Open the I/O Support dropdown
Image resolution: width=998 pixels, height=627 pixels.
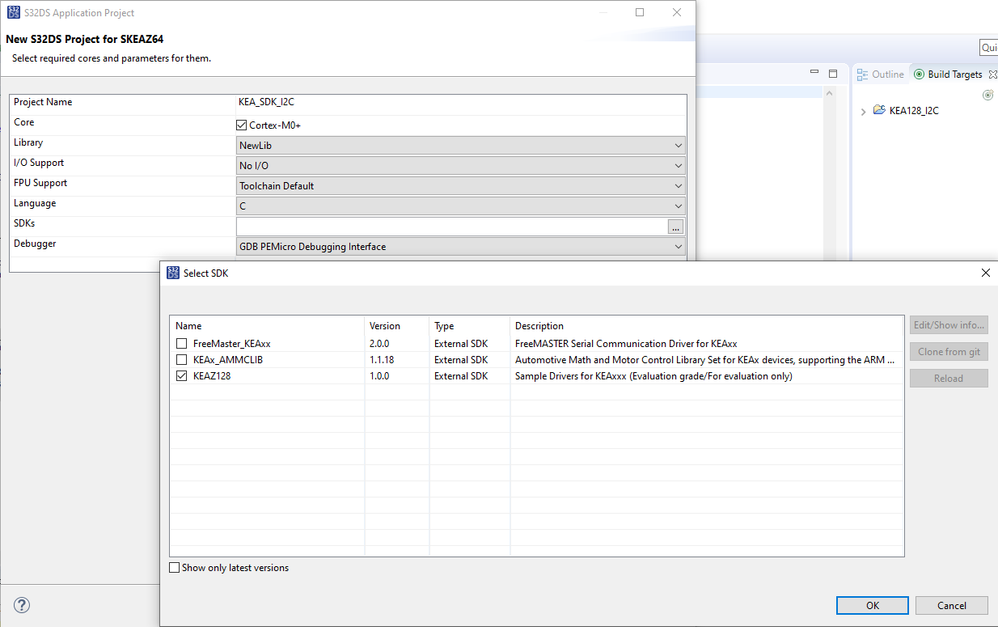pos(460,166)
